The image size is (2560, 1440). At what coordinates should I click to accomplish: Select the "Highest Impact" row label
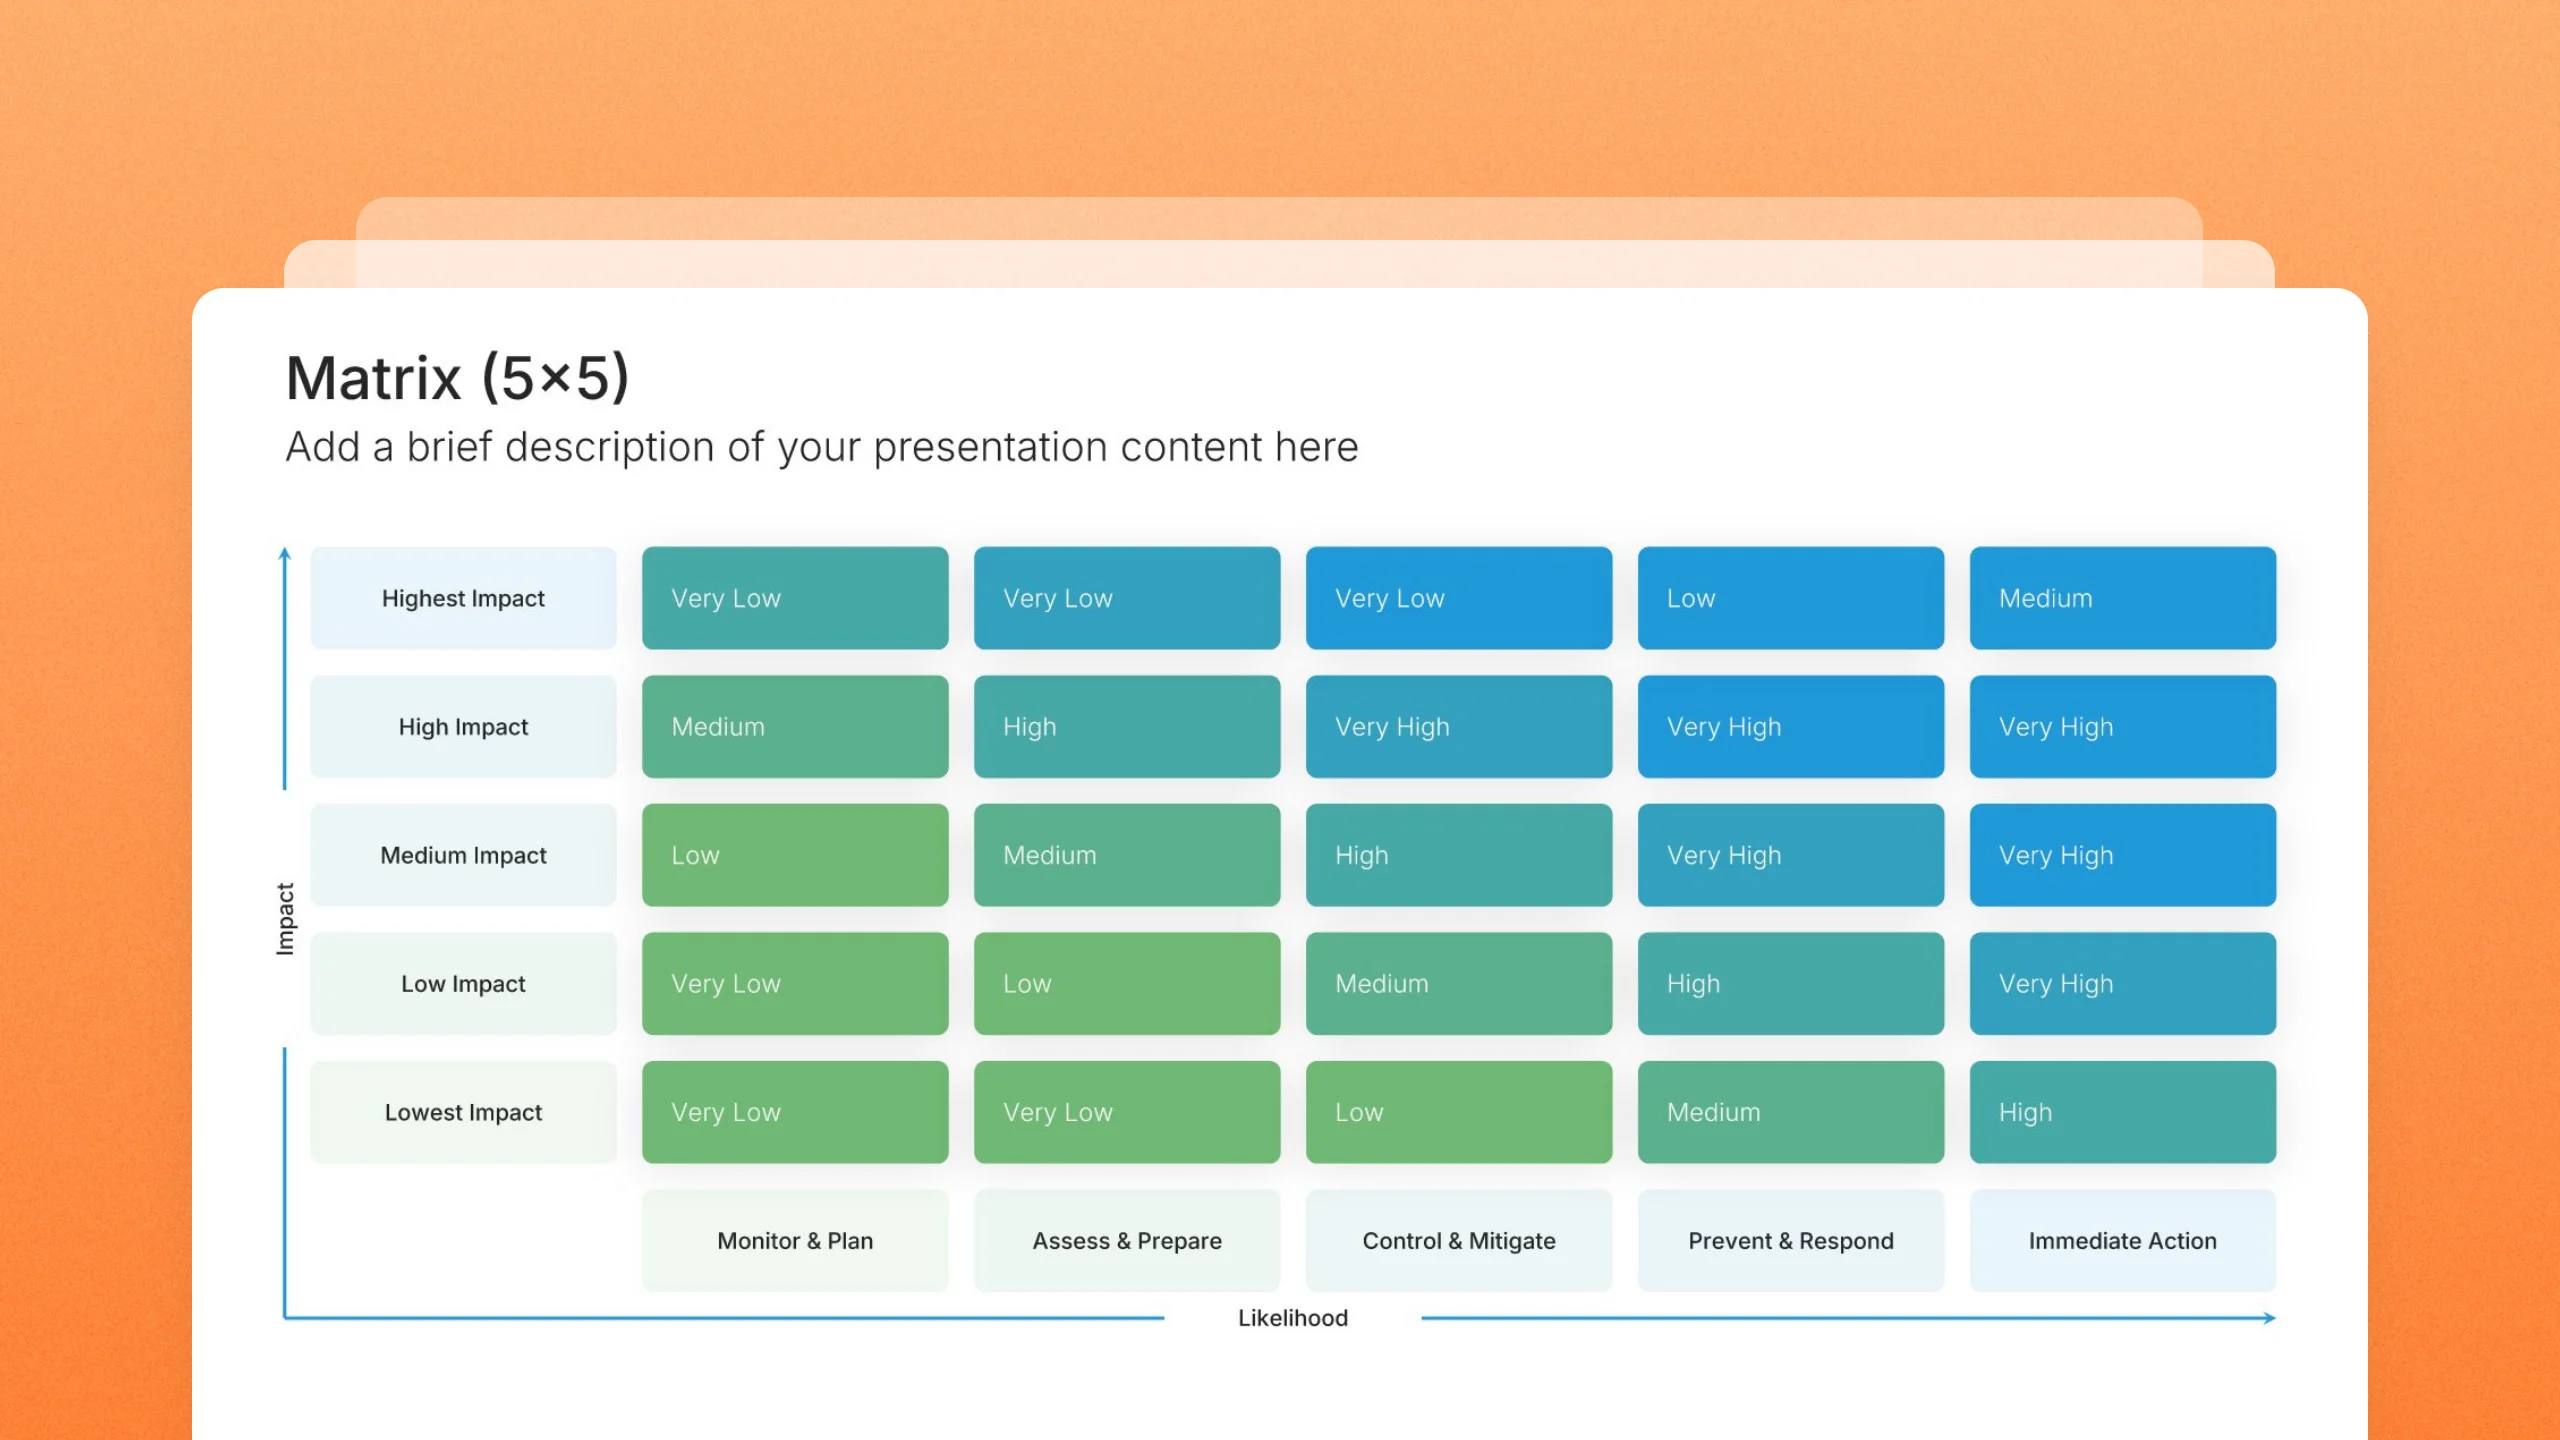[x=463, y=598]
